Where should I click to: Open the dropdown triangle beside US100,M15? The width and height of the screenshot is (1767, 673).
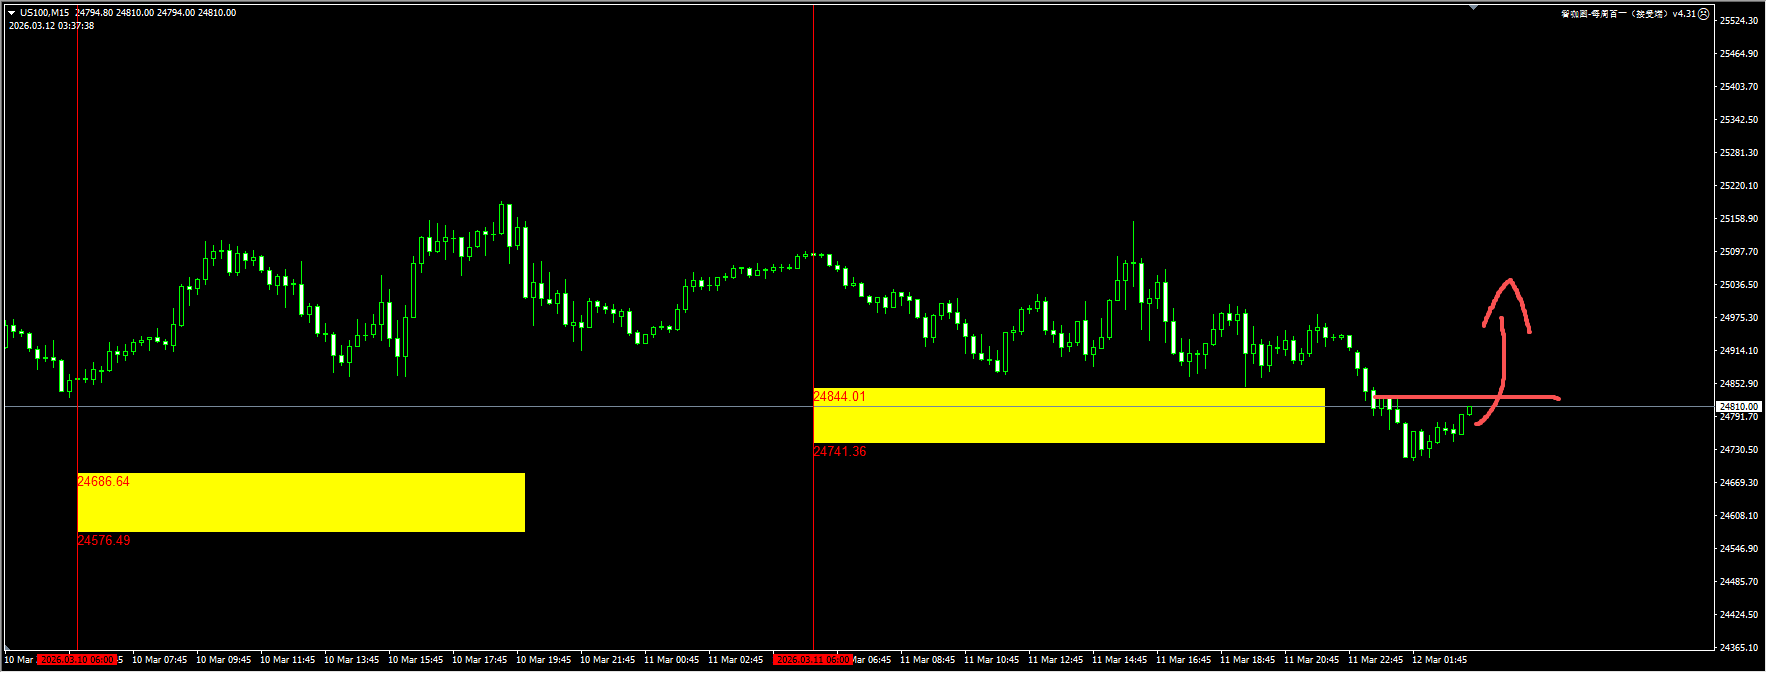11,13
